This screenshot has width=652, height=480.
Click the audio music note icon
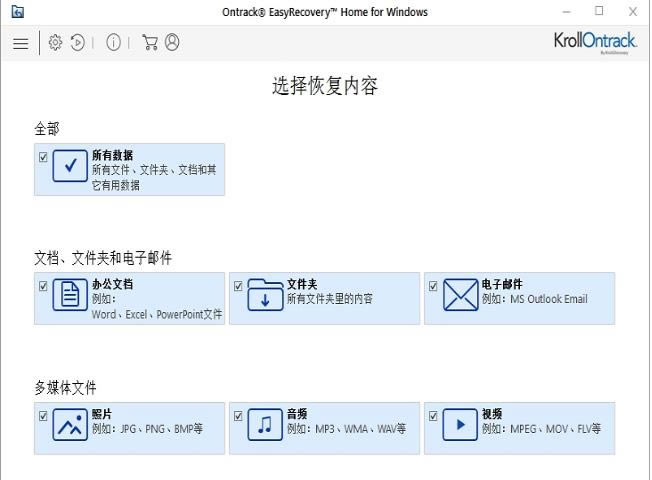265,425
